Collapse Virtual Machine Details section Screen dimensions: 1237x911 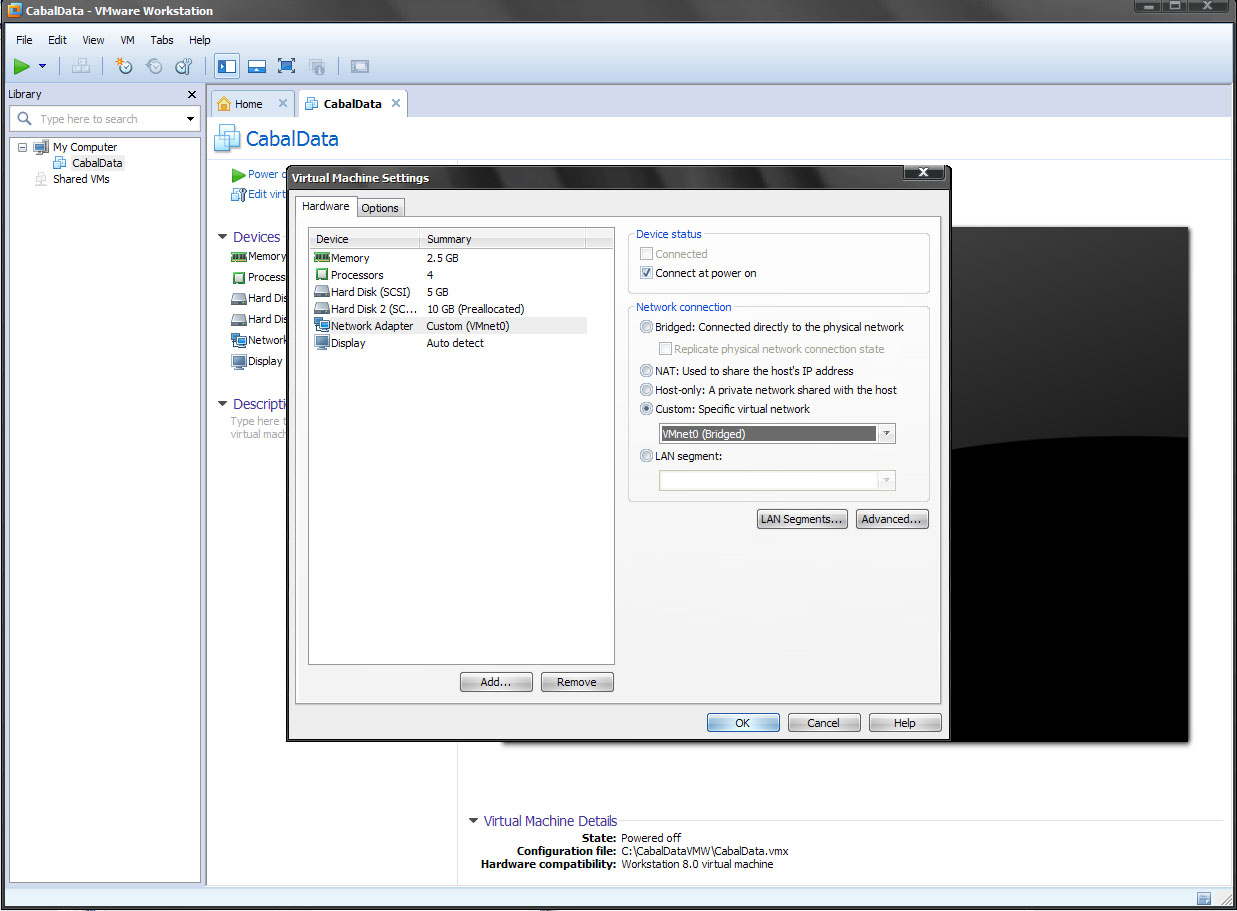click(x=473, y=821)
